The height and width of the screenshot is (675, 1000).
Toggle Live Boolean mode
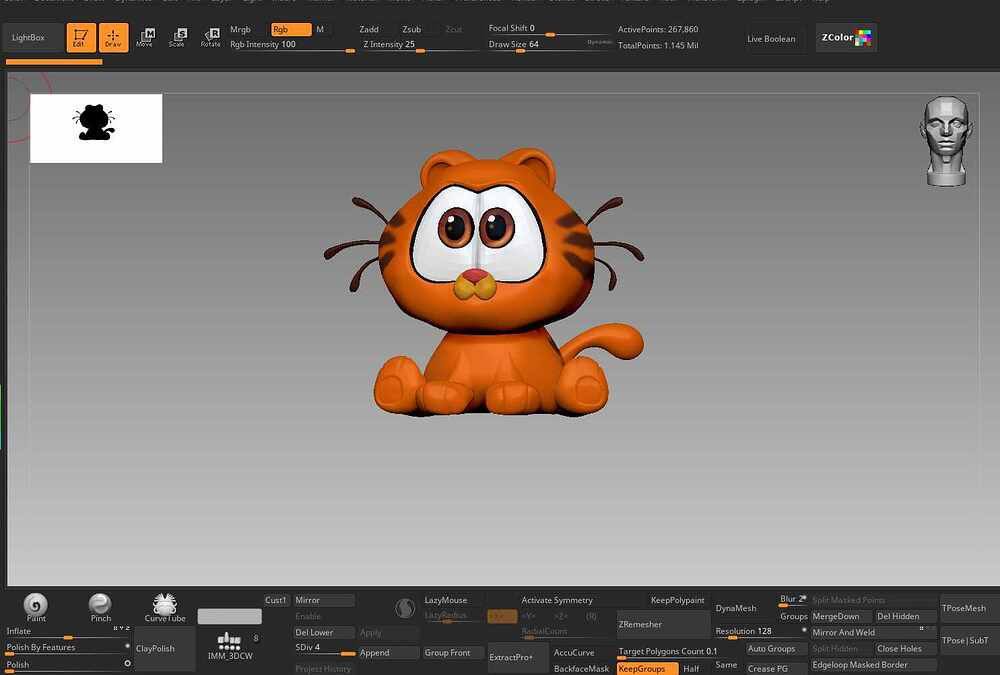(771, 39)
